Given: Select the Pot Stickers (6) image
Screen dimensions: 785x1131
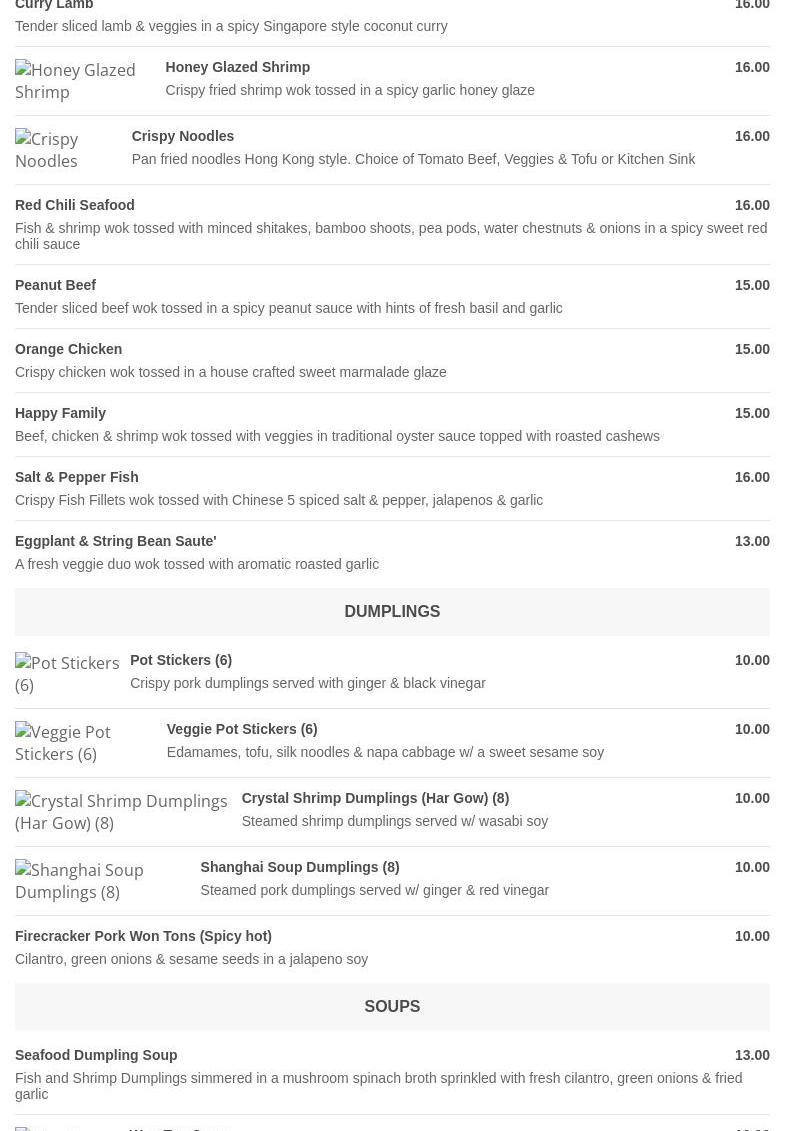Looking at the screenshot, I should (x=67, y=674).
